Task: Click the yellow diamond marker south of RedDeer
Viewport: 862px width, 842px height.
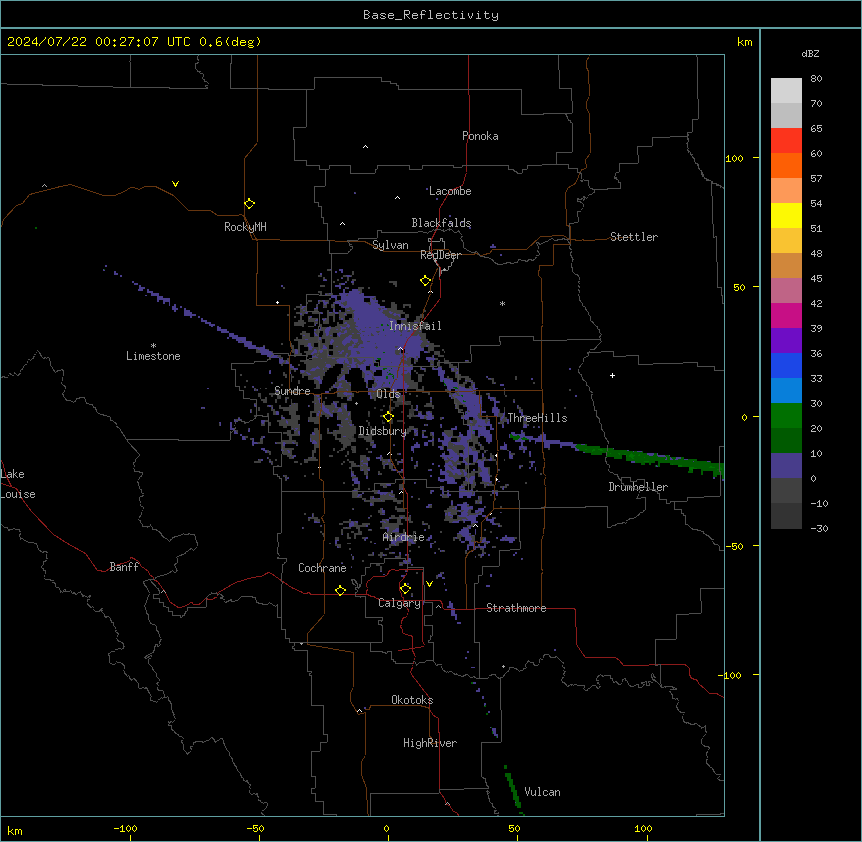Action: tap(426, 281)
